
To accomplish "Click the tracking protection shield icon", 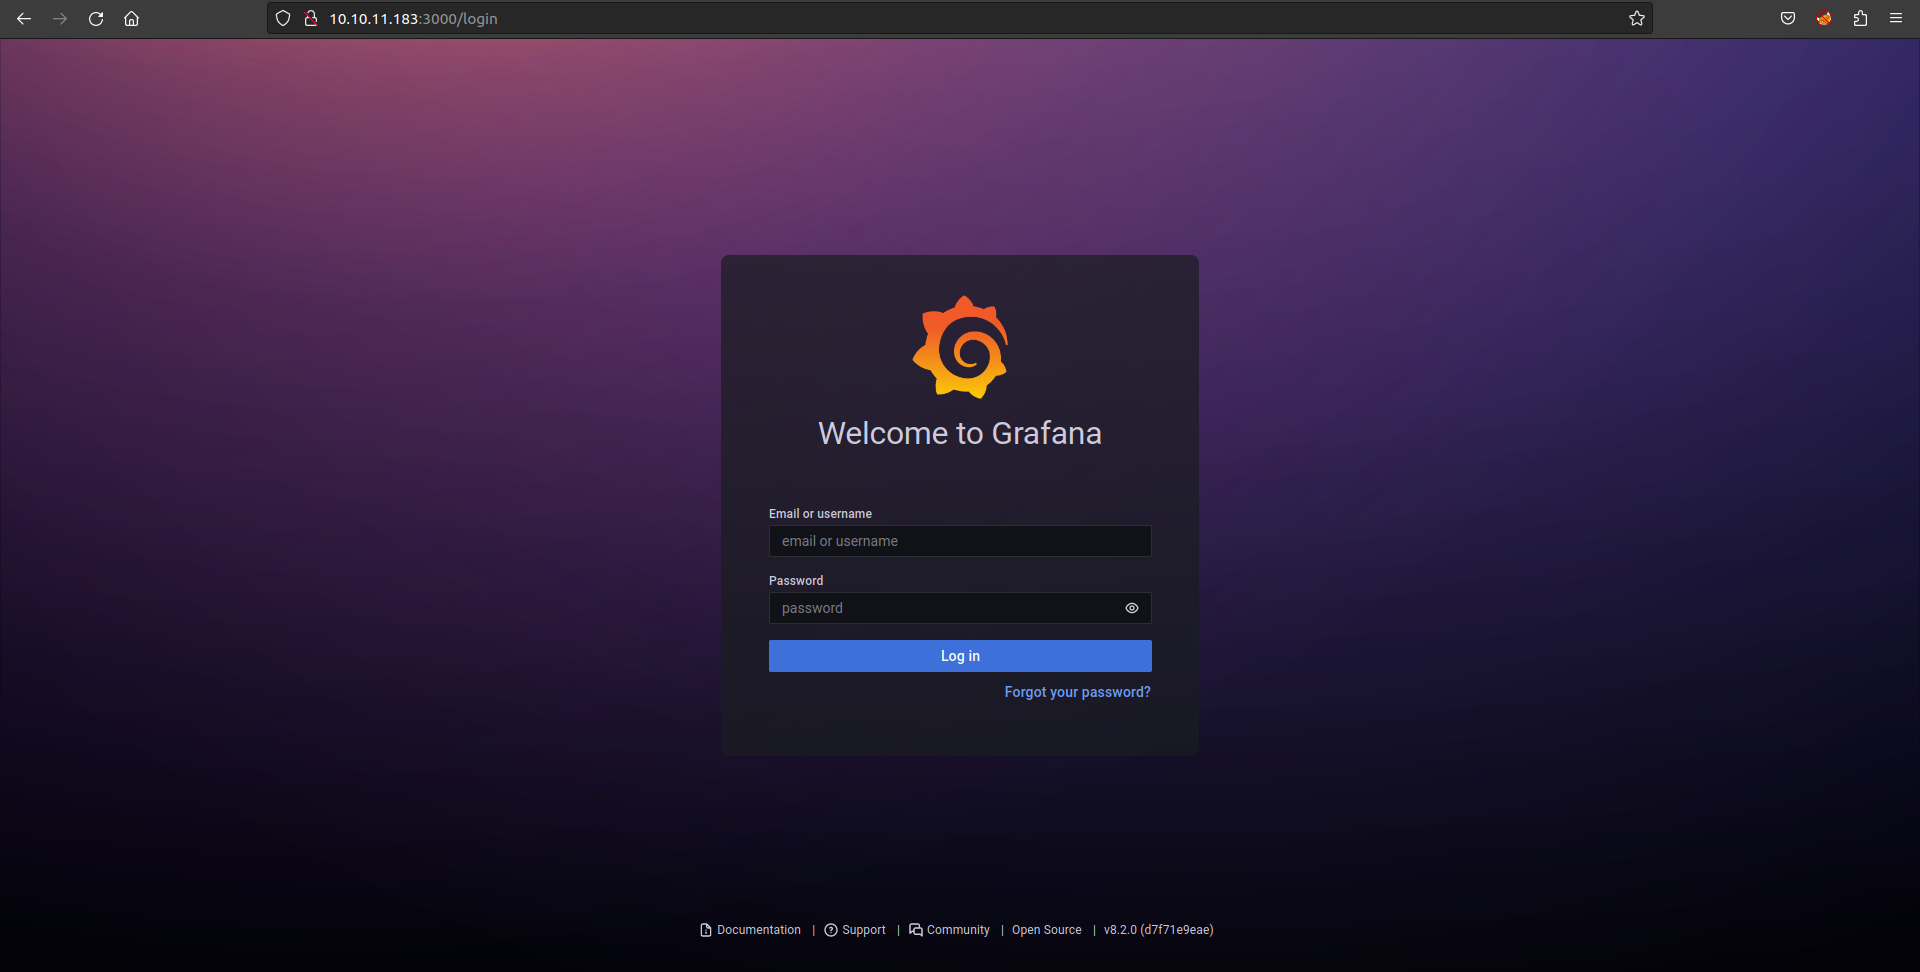I will [283, 18].
